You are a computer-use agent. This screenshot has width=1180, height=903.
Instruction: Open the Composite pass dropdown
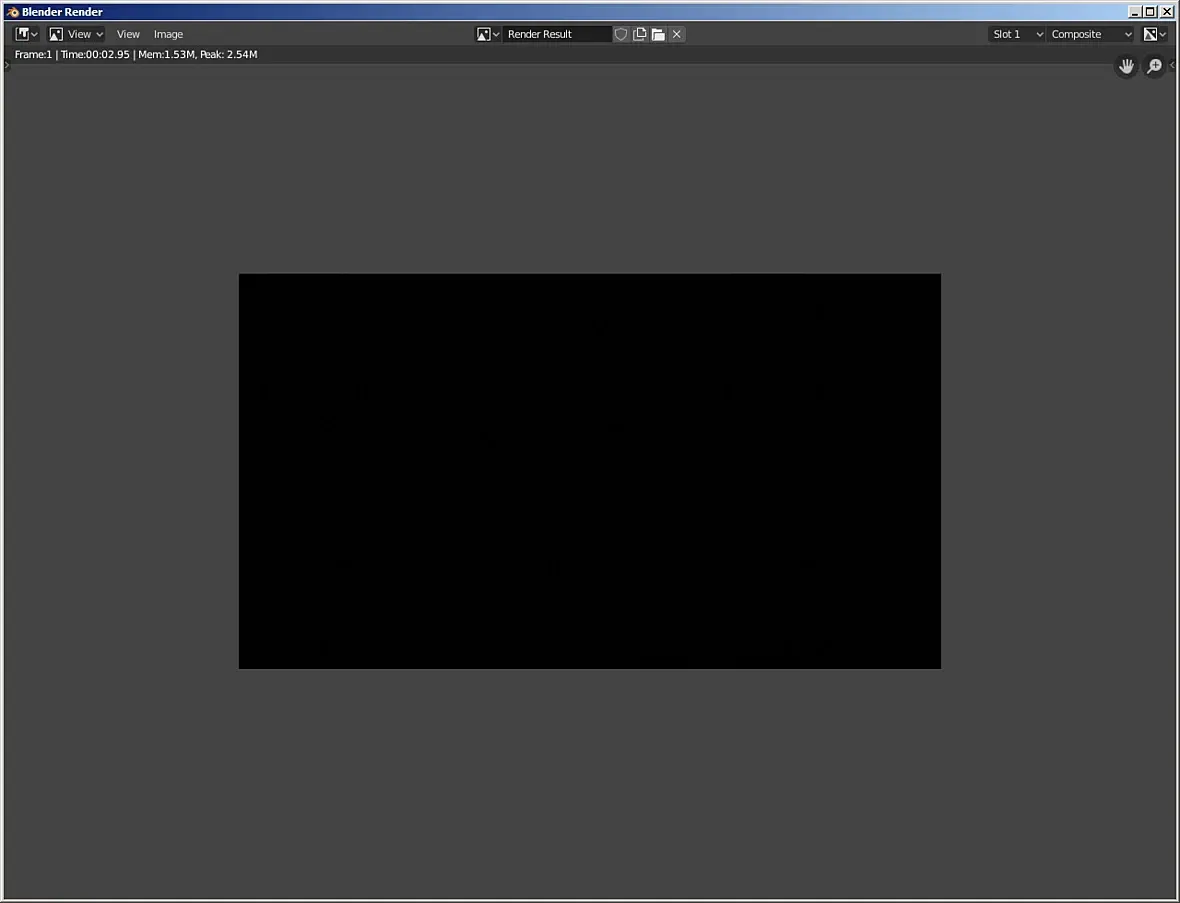[1090, 35]
